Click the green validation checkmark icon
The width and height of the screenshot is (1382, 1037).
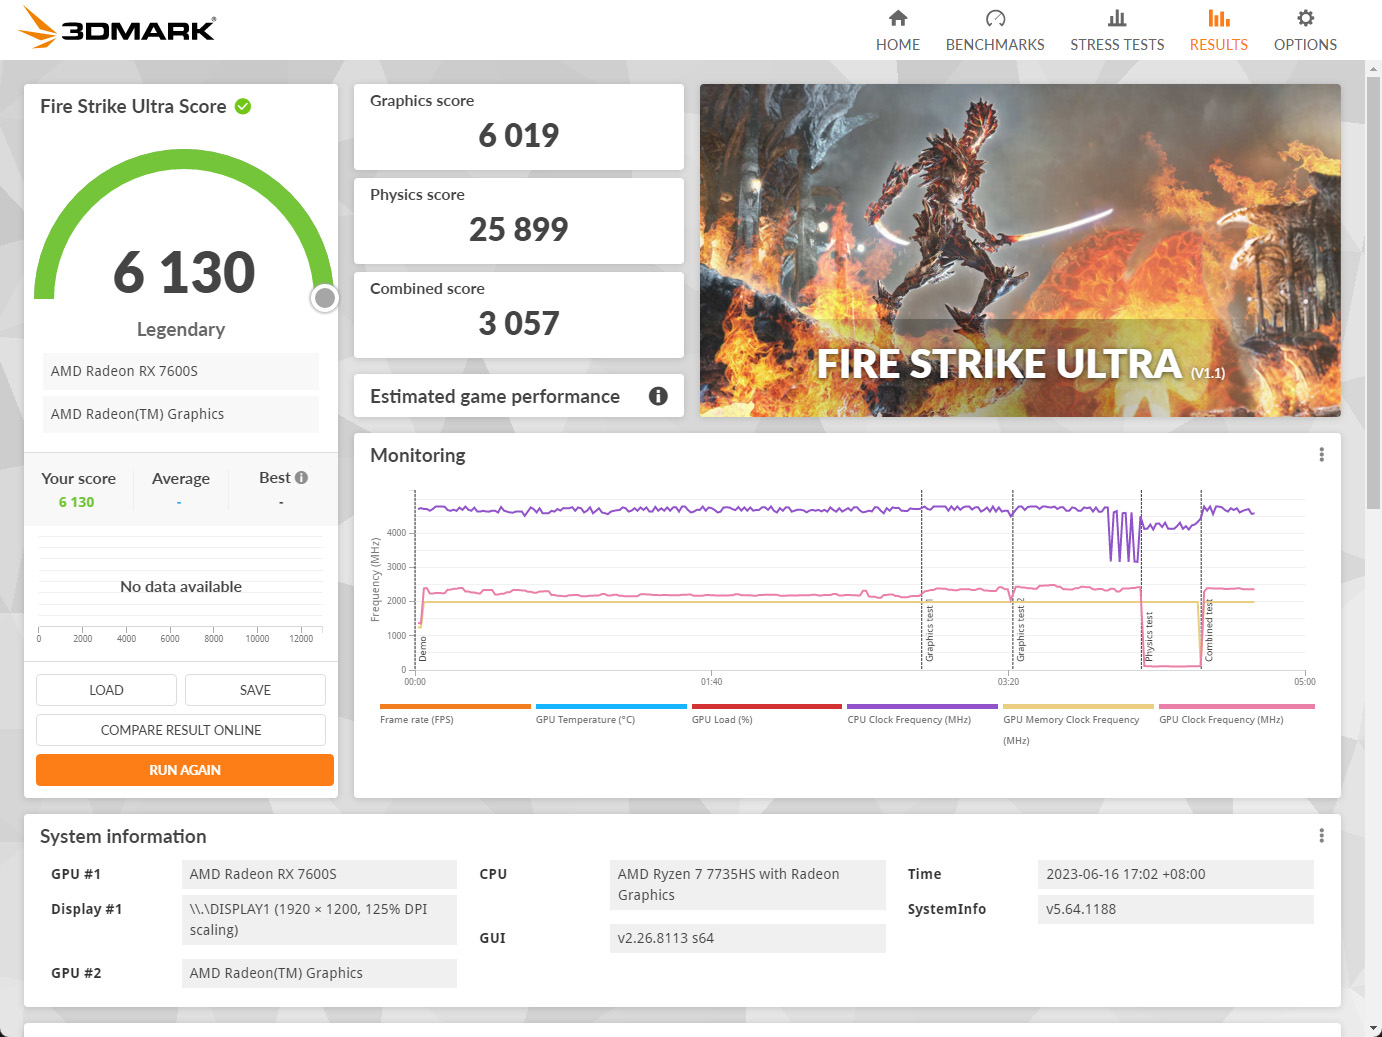(243, 106)
